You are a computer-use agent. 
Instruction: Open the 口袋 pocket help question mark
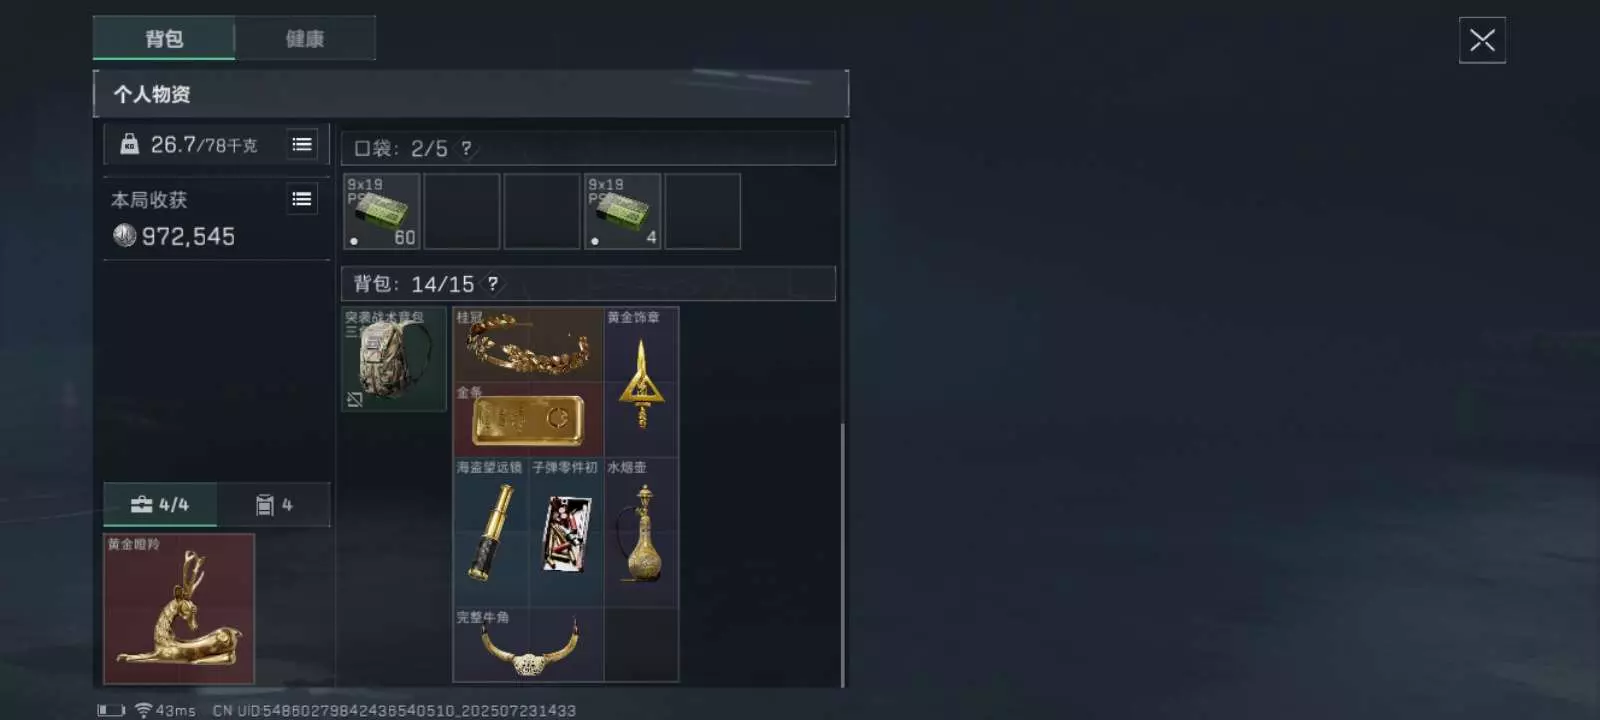coord(466,148)
